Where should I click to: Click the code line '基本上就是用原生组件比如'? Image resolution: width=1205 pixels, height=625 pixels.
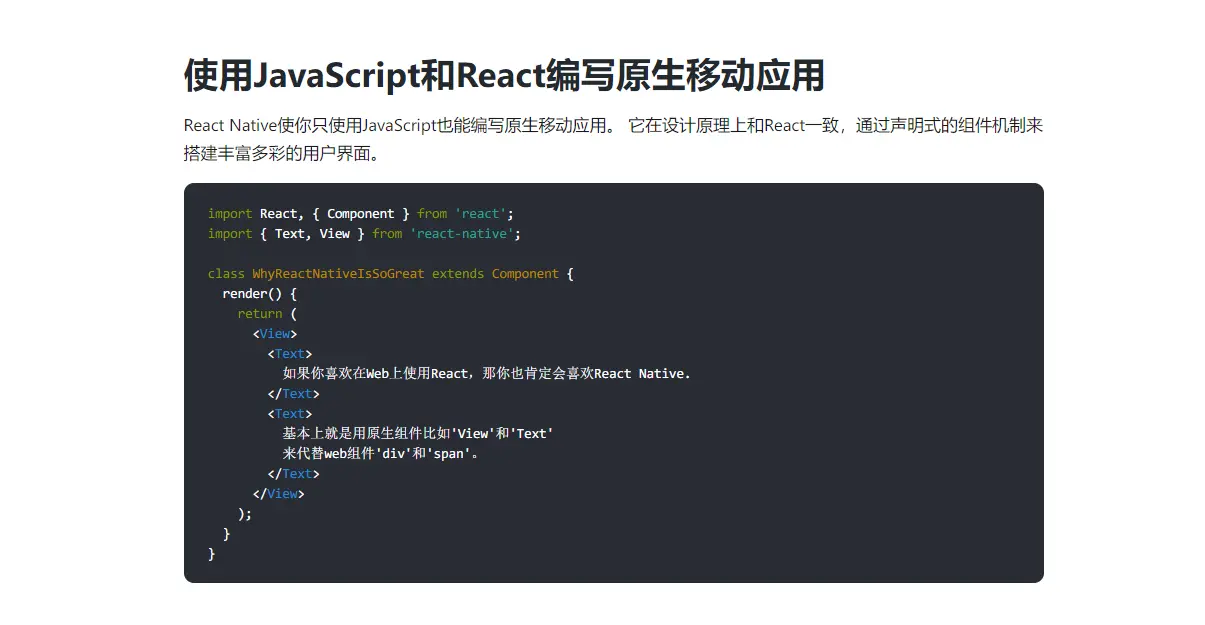(x=418, y=433)
